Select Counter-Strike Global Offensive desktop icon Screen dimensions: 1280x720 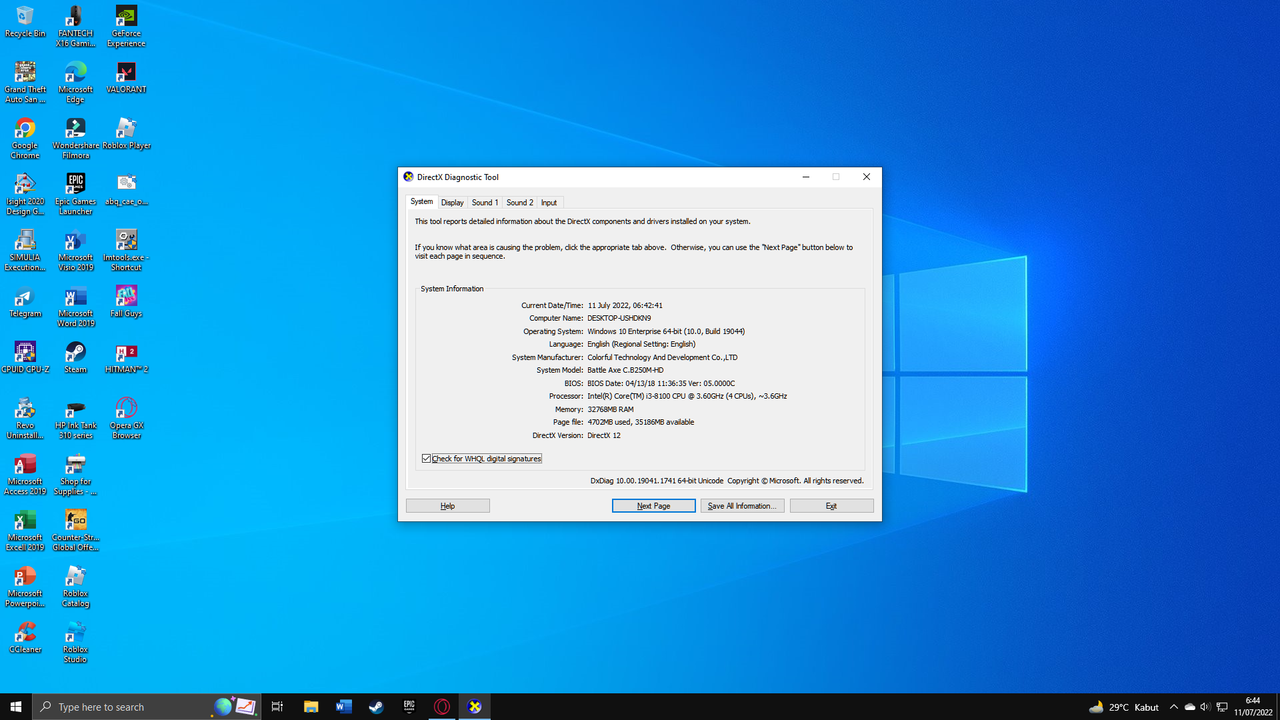coord(75,531)
